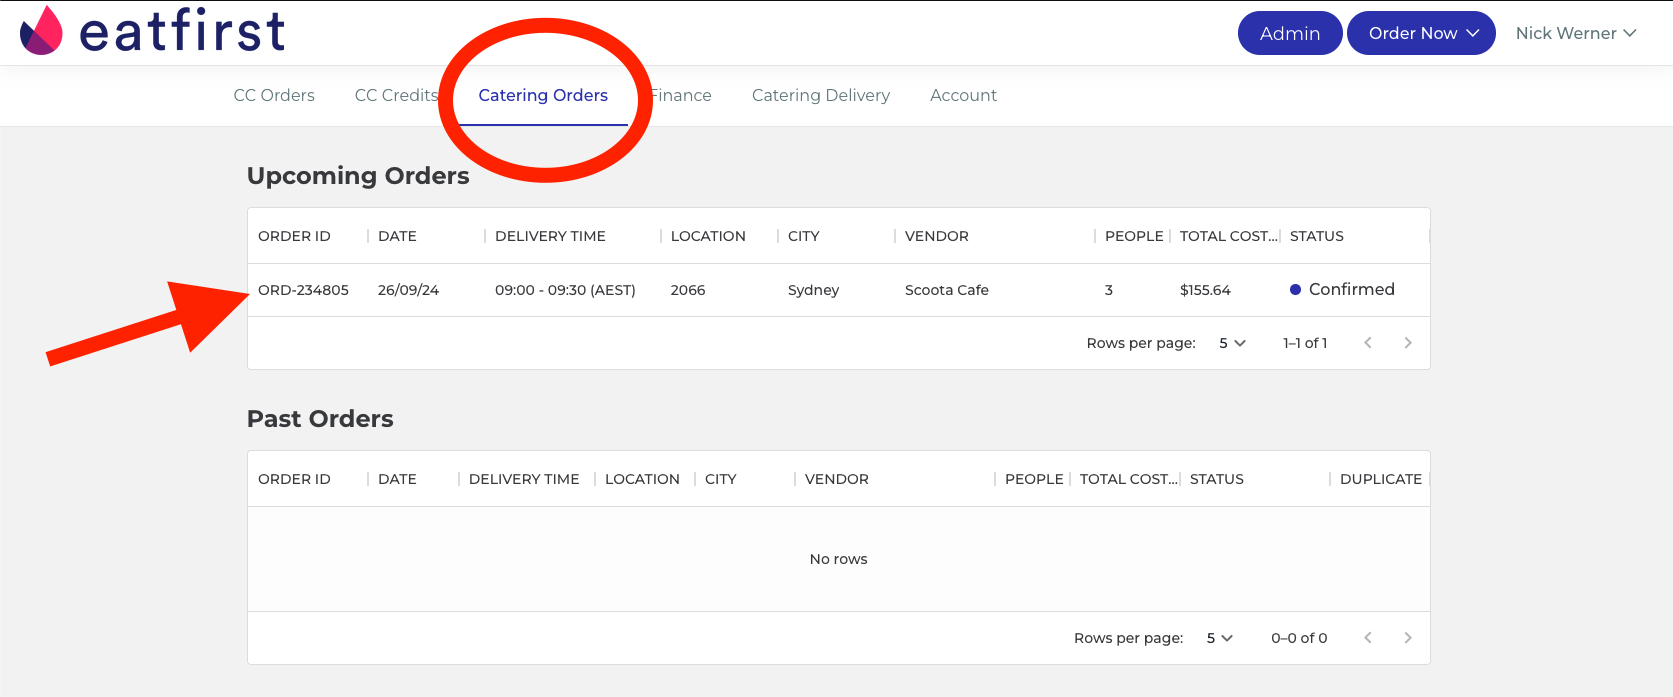Click the VENDOR header in Upcoming Orders
Viewport: 1673px width, 697px height.
(937, 236)
